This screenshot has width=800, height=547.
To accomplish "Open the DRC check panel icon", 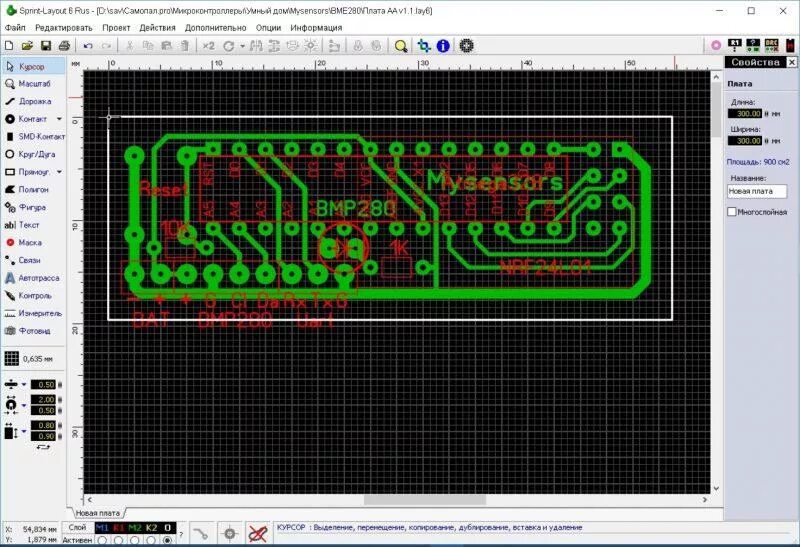I will coord(771,45).
